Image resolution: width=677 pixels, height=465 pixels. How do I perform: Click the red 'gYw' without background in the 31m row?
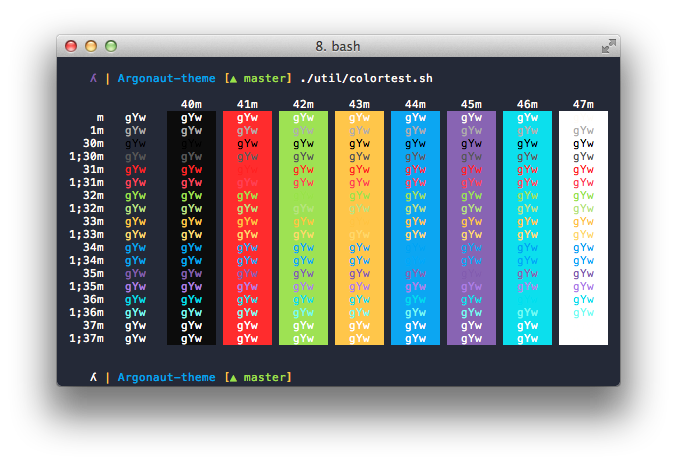click(x=136, y=170)
